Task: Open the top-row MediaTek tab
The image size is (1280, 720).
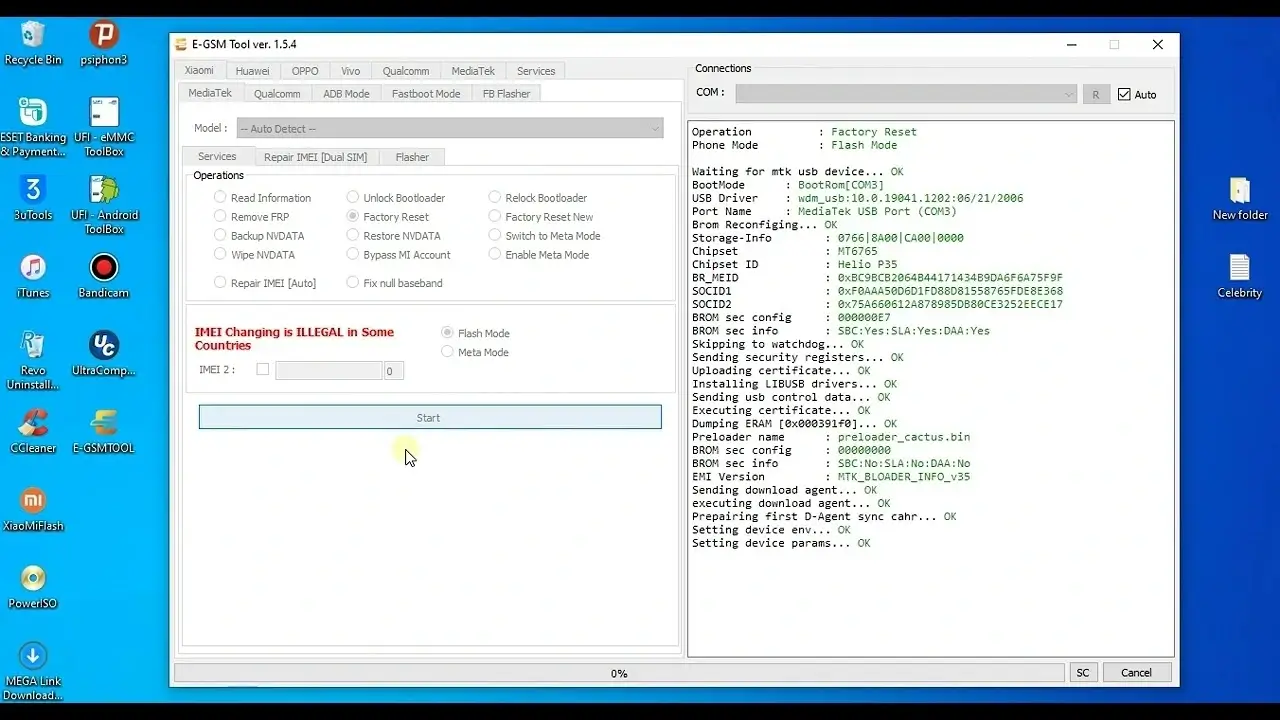Action: (472, 71)
